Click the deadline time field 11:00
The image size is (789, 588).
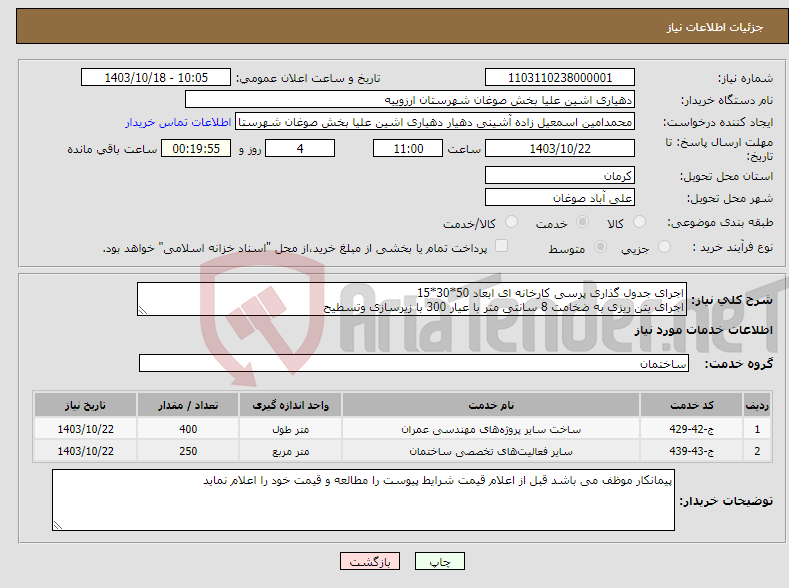tap(408, 148)
